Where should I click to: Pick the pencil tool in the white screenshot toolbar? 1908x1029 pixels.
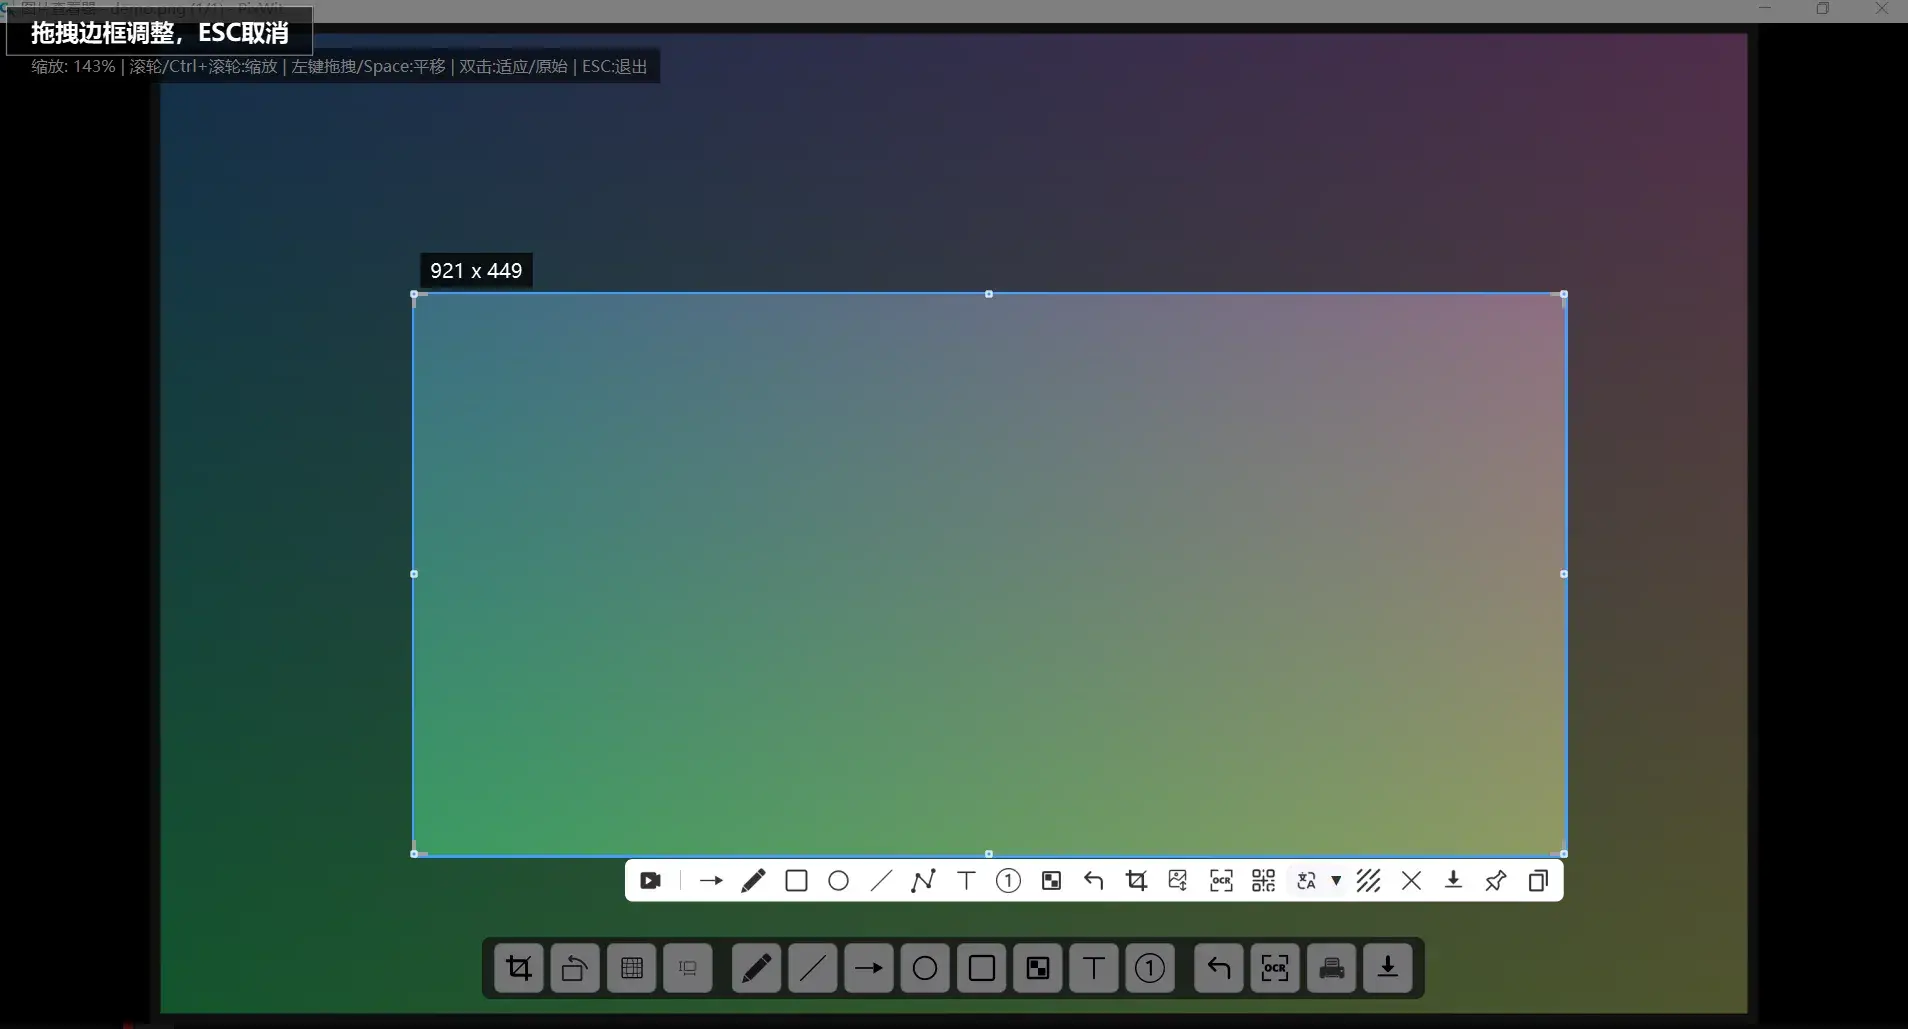tap(753, 881)
